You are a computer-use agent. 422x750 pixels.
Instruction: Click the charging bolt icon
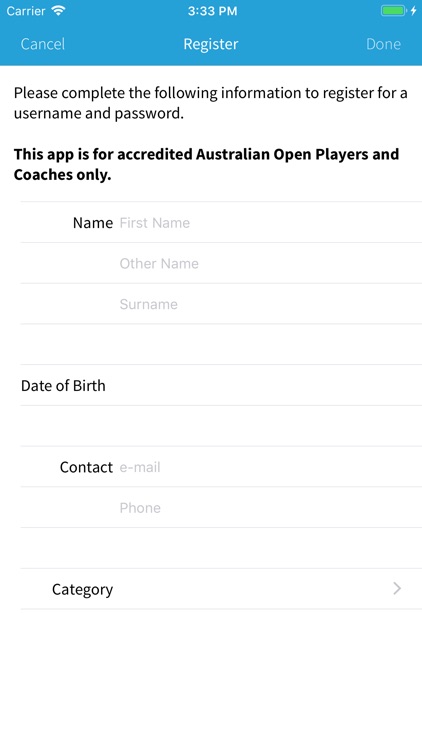[x=413, y=11]
